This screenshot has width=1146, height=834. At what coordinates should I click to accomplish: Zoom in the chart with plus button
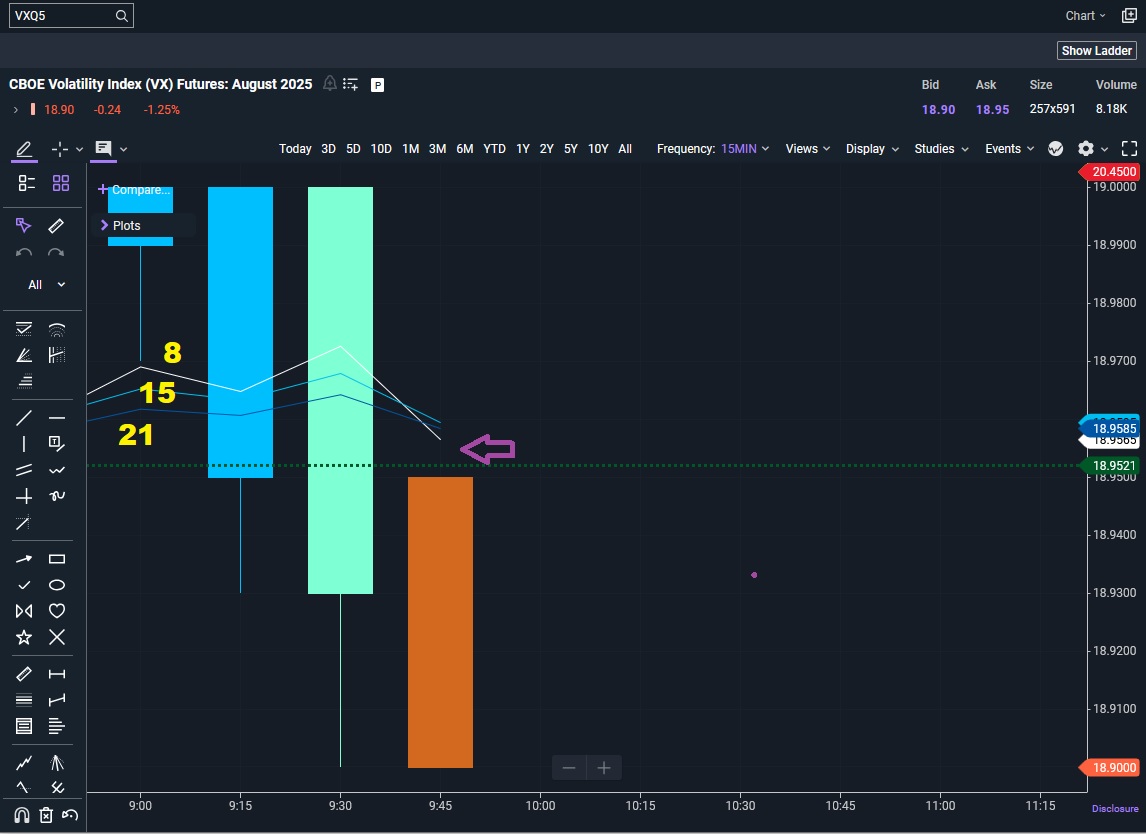pyautogui.click(x=604, y=767)
